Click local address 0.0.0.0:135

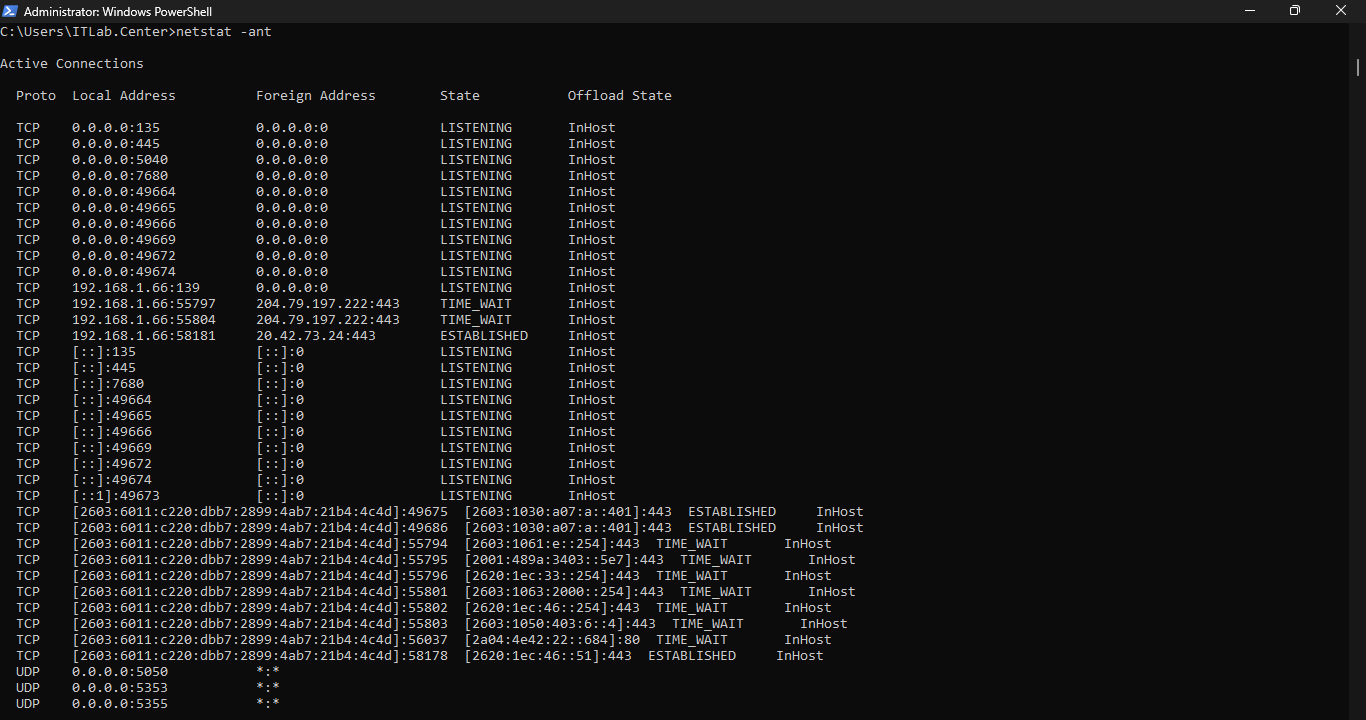[x=116, y=128]
